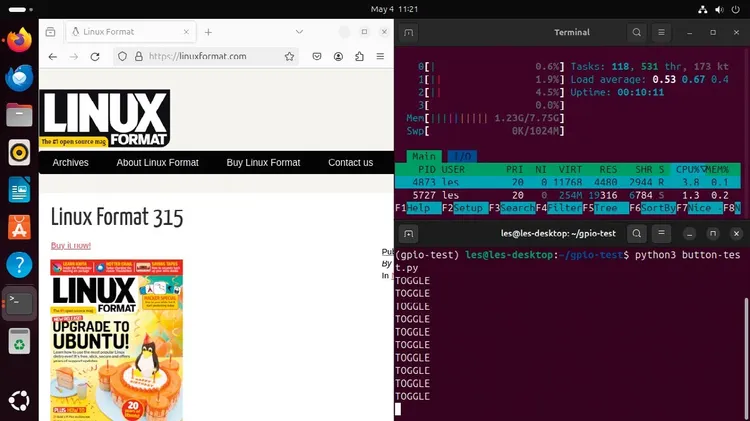Click the linuxformat.com URL address field

[x=206, y=56]
